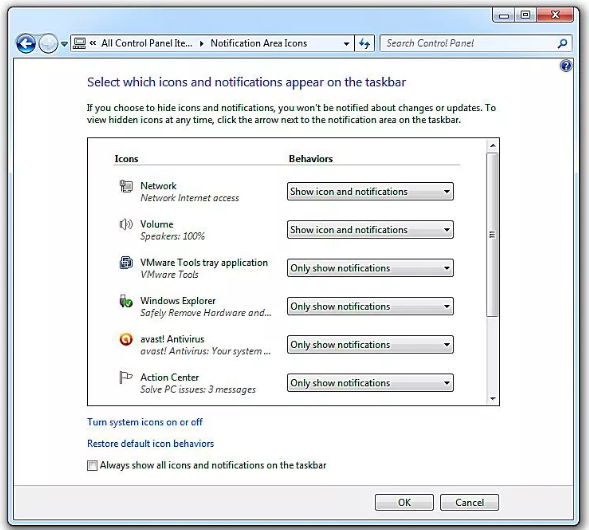The image size is (589, 530).
Task: Click the icon list scrollbar down arrow
Action: [493, 399]
